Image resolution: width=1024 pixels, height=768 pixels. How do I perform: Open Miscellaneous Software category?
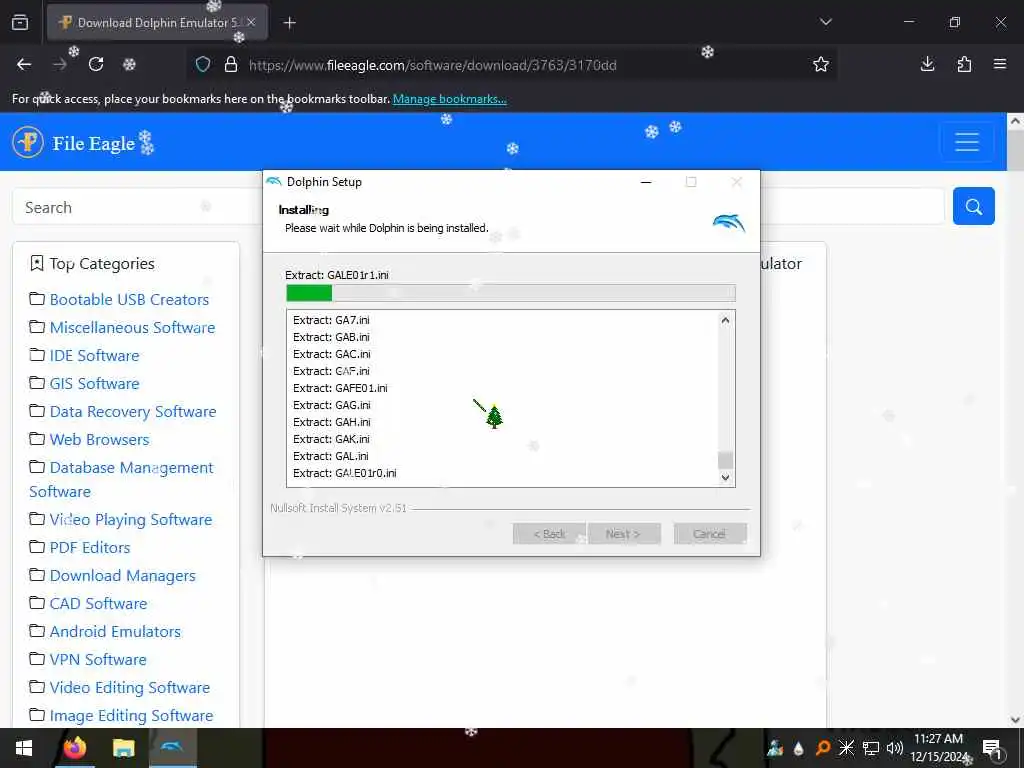(133, 328)
